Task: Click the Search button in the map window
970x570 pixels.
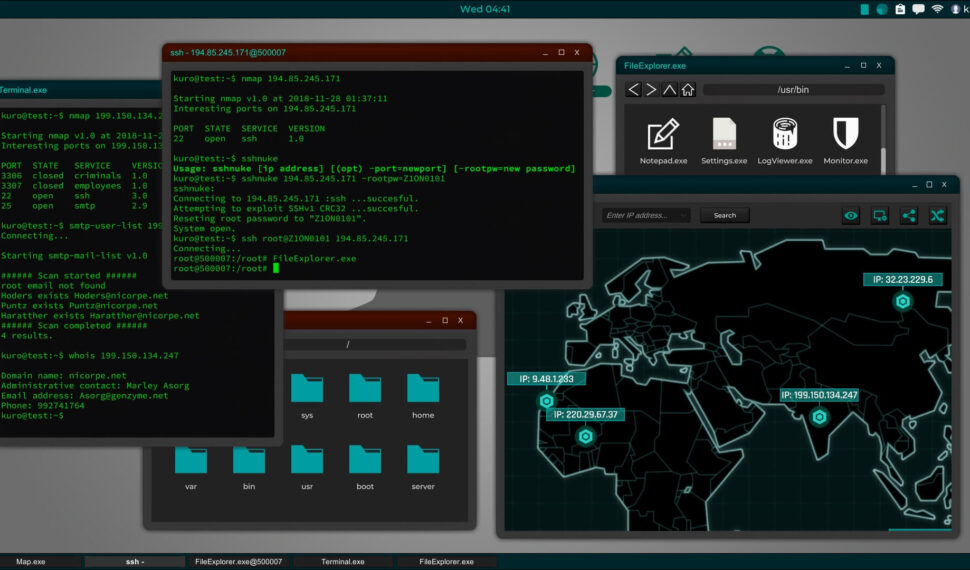Action: [725, 215]
